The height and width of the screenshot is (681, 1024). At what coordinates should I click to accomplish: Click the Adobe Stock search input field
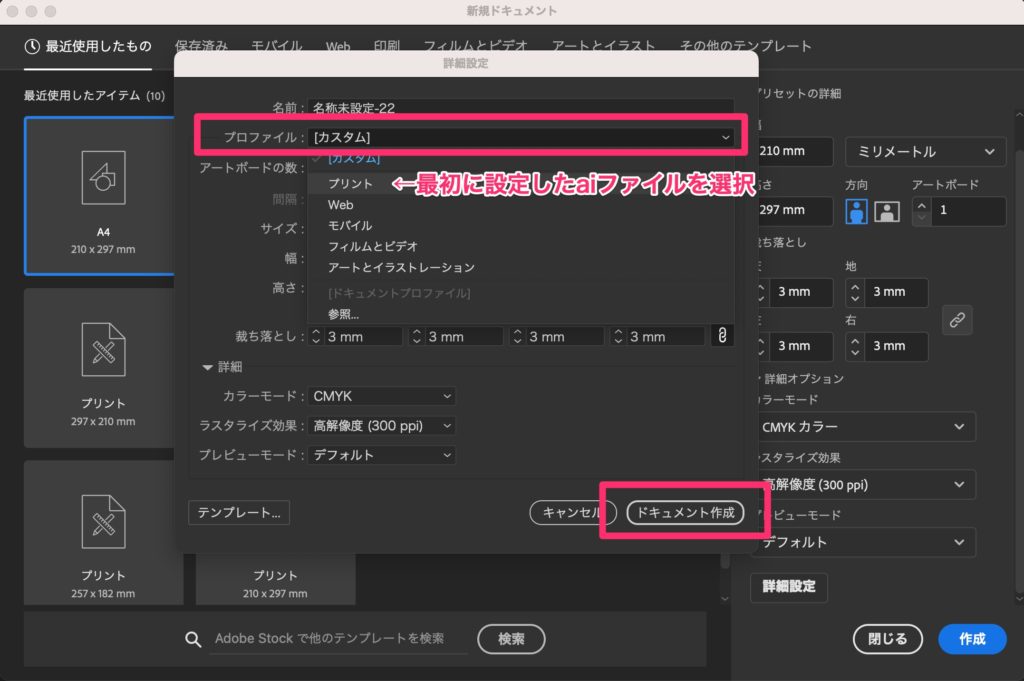point(337,639)
